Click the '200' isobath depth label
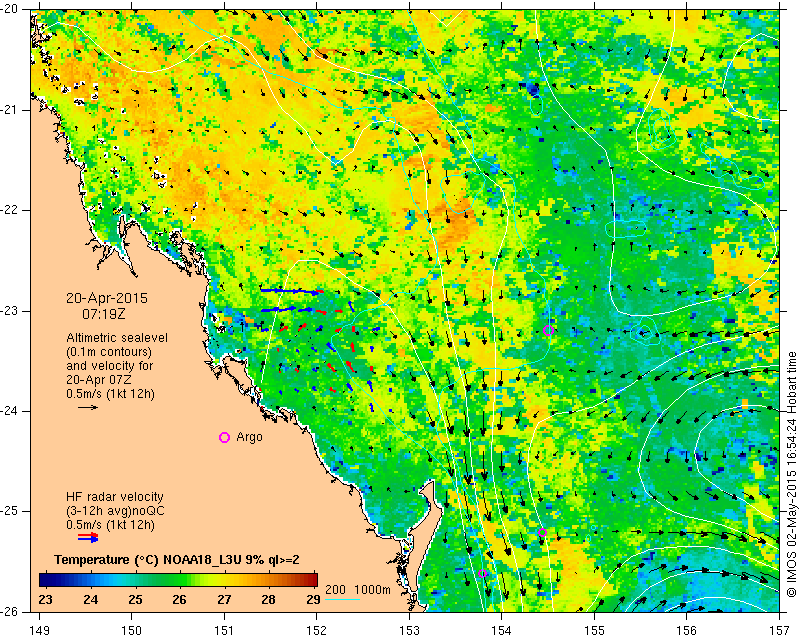The width and height of the screenshot is (800, 640). click(x=335, y=589)
